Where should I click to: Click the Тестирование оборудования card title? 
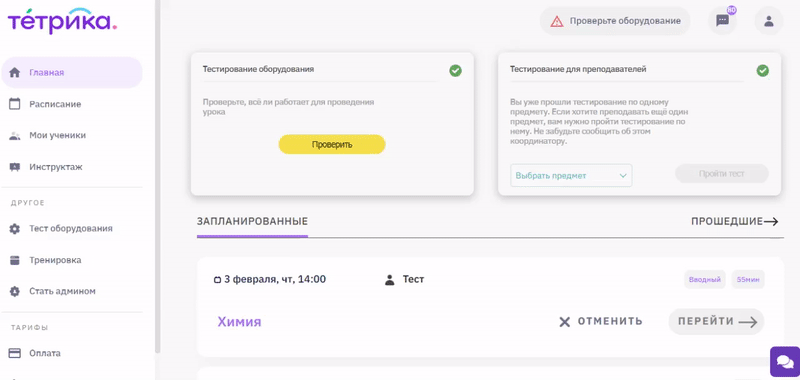pos(258,69)
